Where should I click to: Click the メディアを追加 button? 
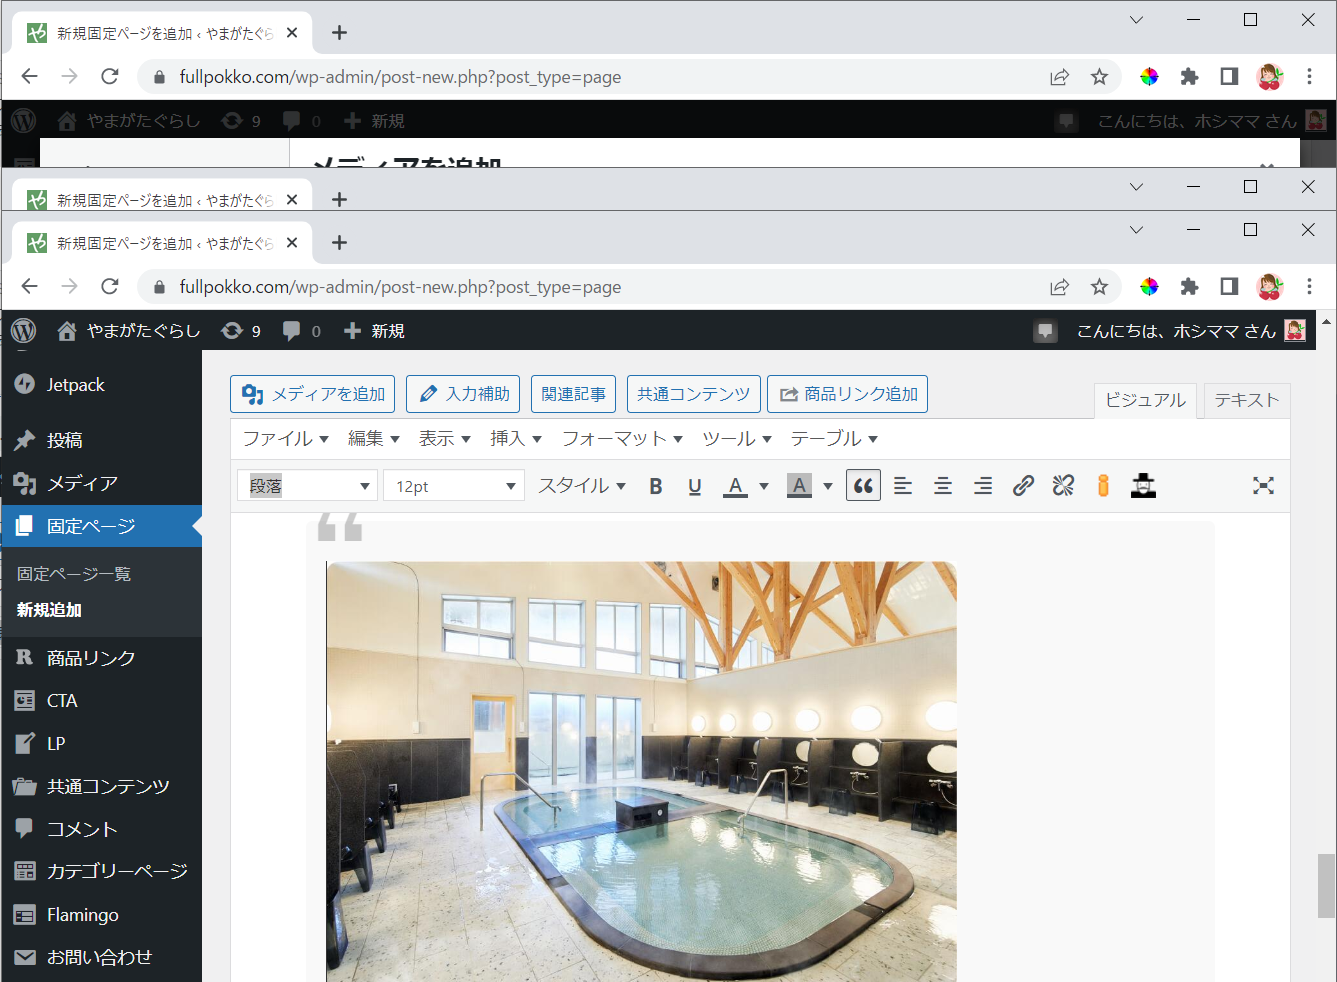(x=313, y=394)
